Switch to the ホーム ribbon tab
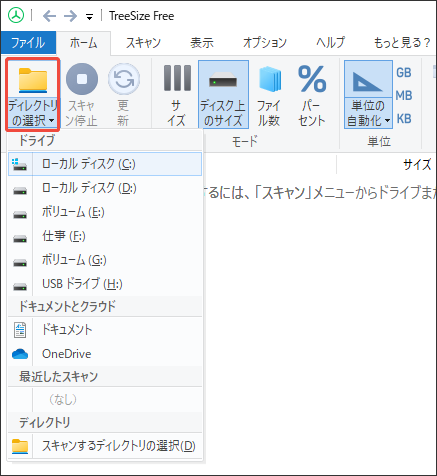The height and width of the screenshot is (476, 437). point(83,43)
